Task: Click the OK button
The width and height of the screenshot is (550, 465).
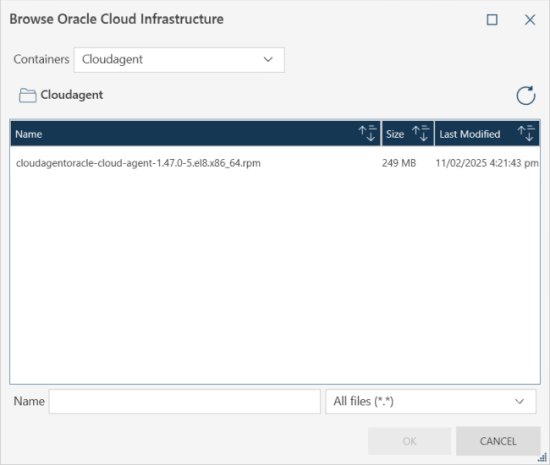Action: [409, 441]
